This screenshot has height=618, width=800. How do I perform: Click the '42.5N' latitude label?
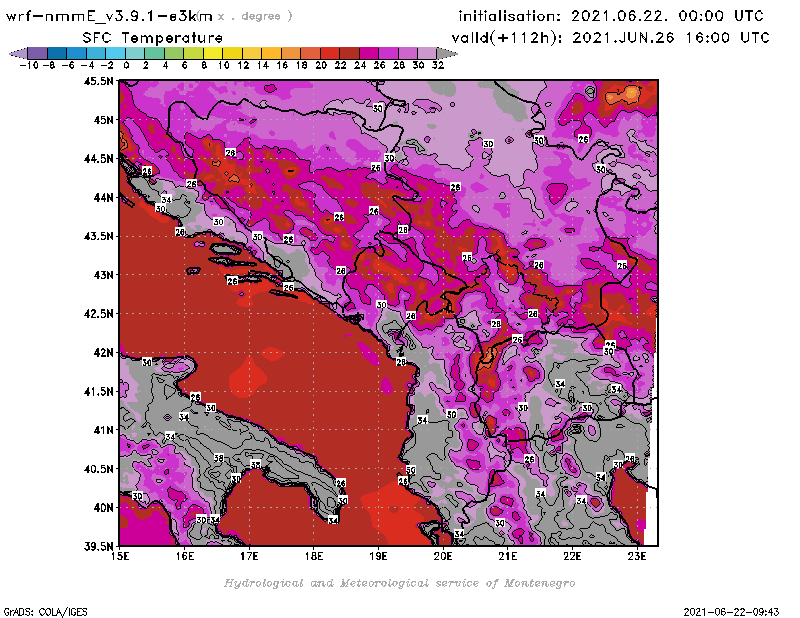[98, 314]
